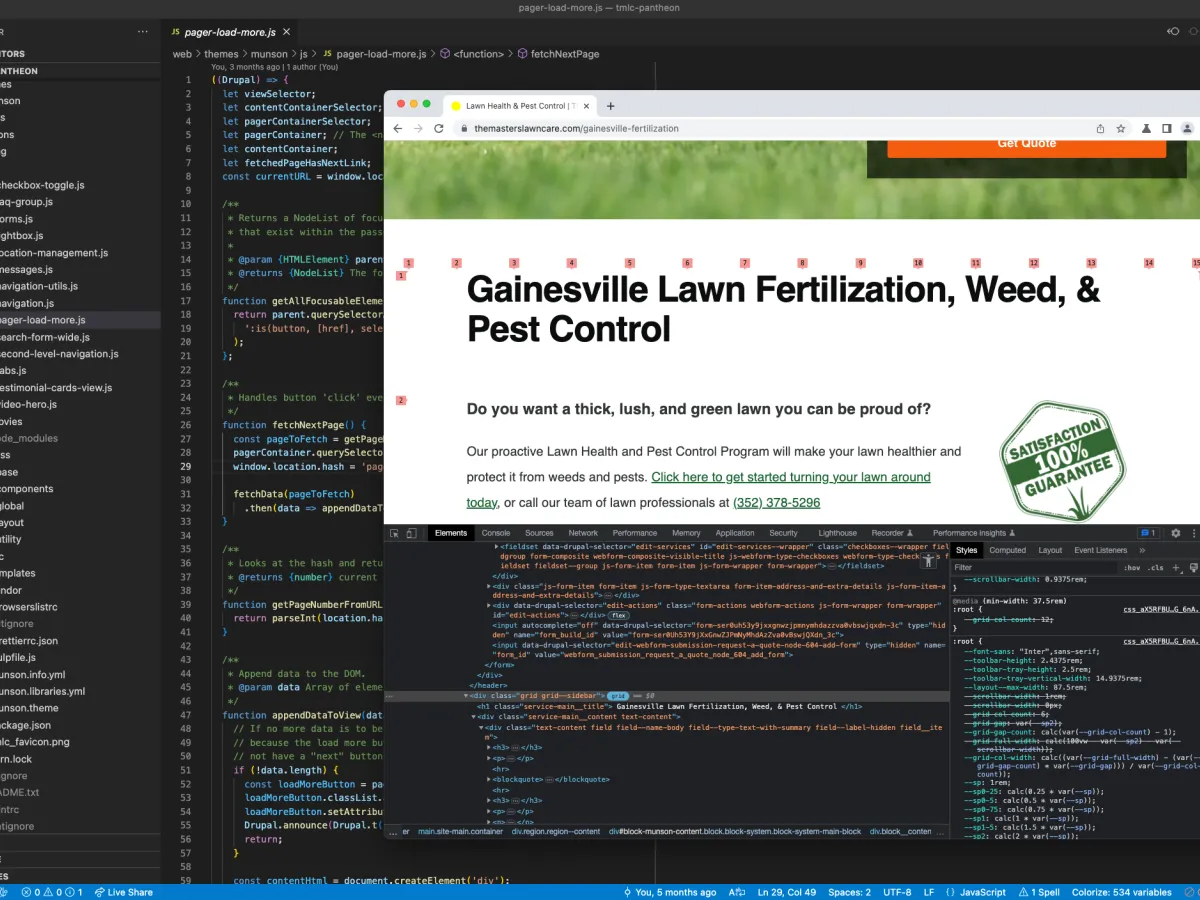Click the 'Click here to get started' link
The width and height of the screenshot is (1200, 900).
pos(790,477)
